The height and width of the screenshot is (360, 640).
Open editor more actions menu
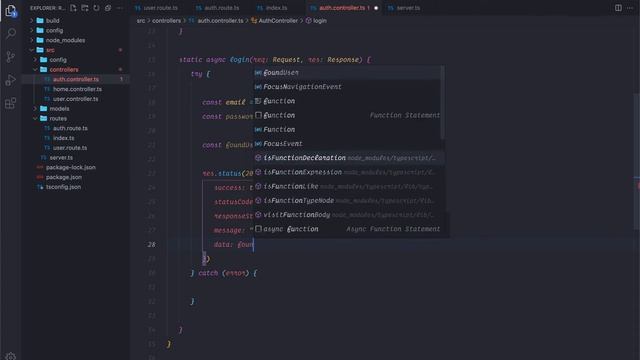(630, 8)
